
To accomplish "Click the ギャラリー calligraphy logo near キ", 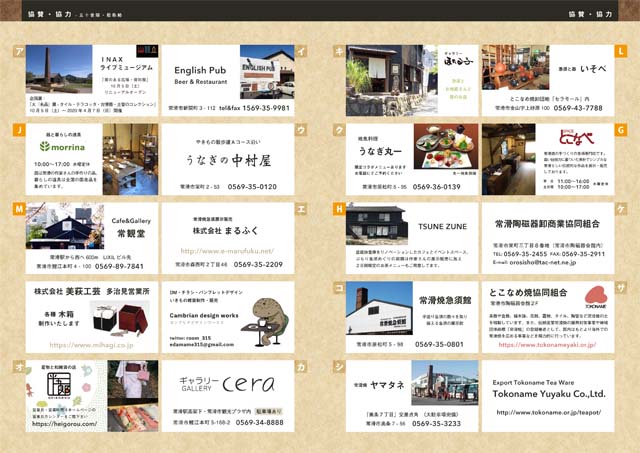I will click(x=459, y=60).
